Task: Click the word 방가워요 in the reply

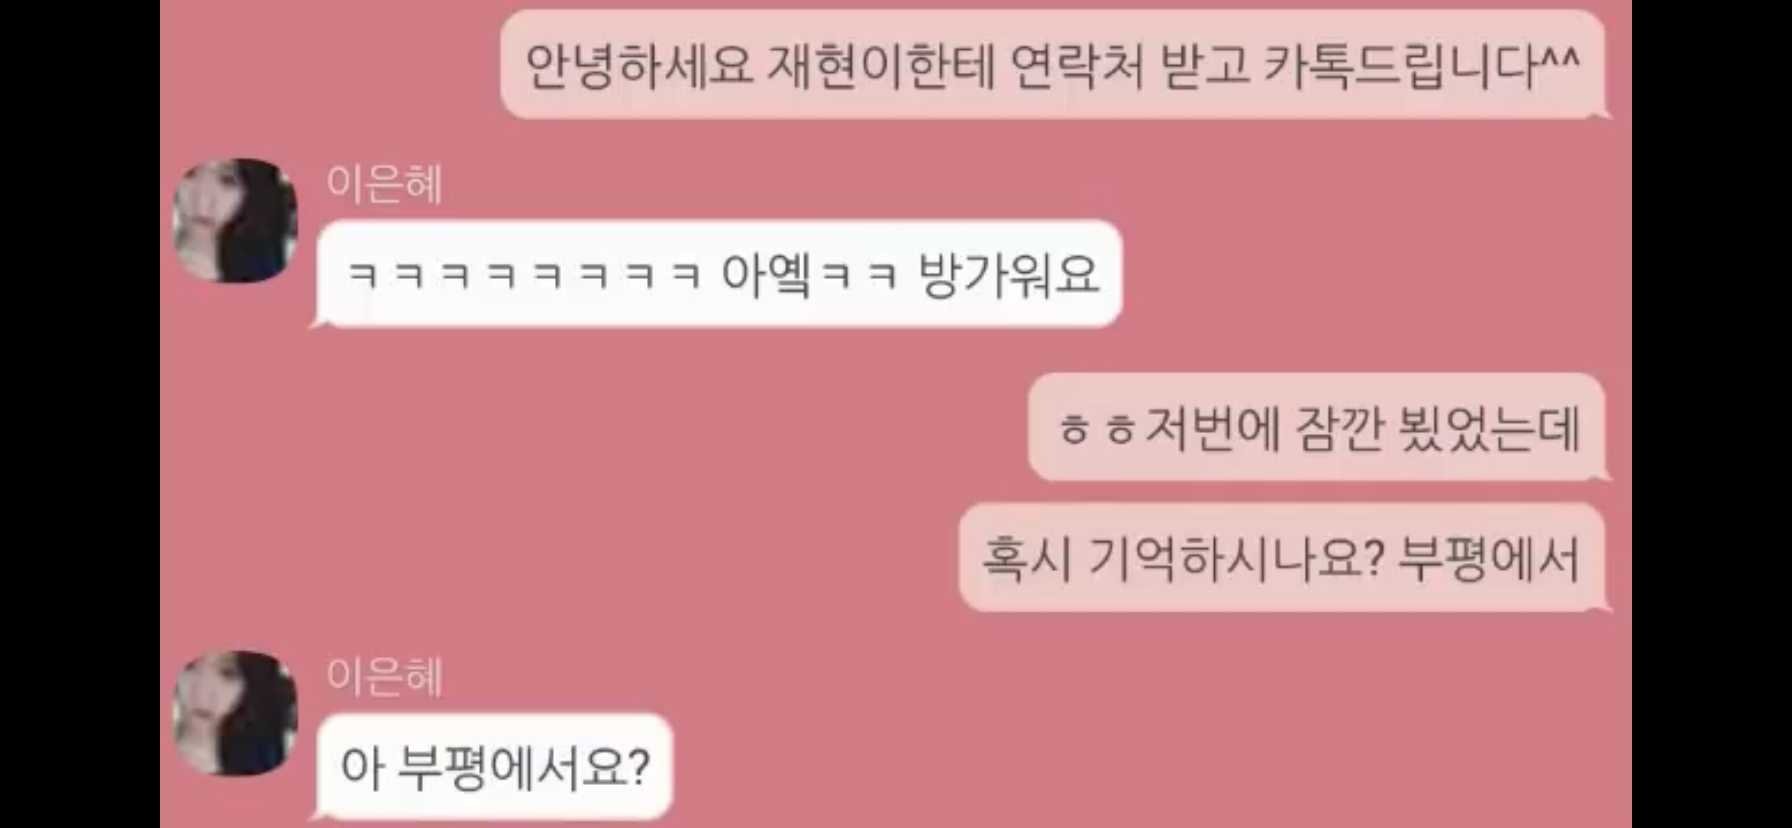Action: [1008, 274]
